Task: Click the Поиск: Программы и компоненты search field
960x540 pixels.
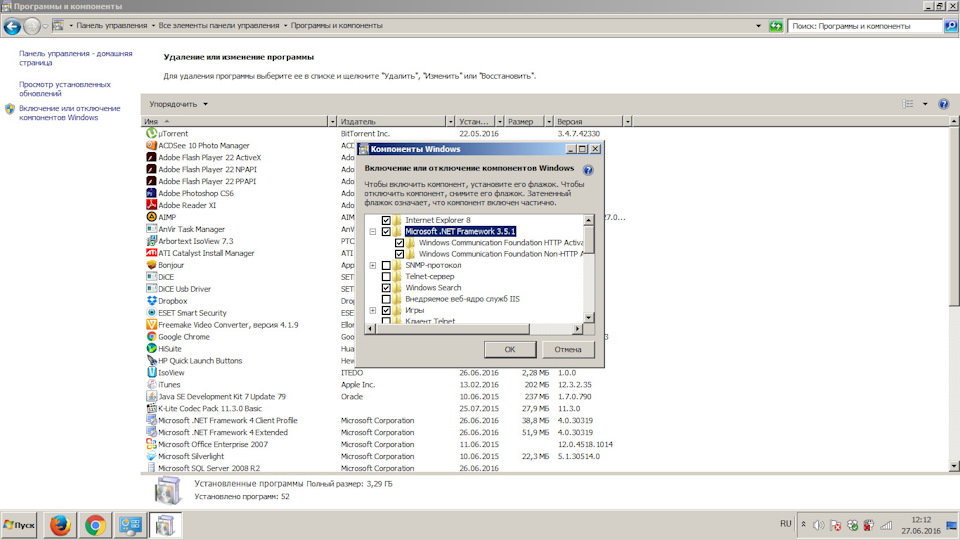Action: click(864, 26)
